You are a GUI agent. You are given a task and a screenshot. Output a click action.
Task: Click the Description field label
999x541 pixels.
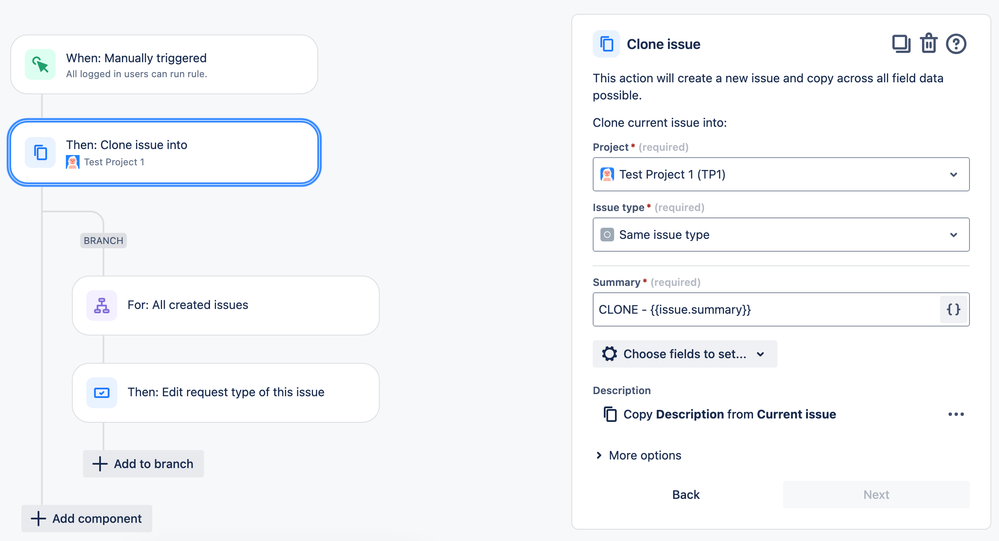coord(622,390)
